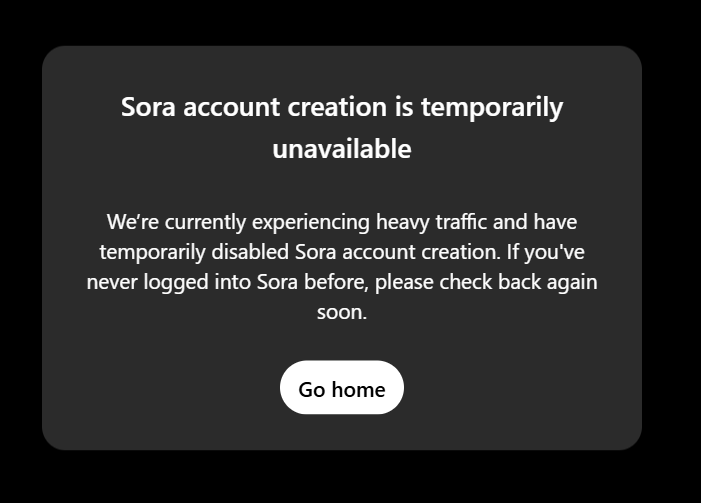Screen dimensions: 701x503
Task: Click the empty gray card area beside Go home
Action: pos(514,387)
